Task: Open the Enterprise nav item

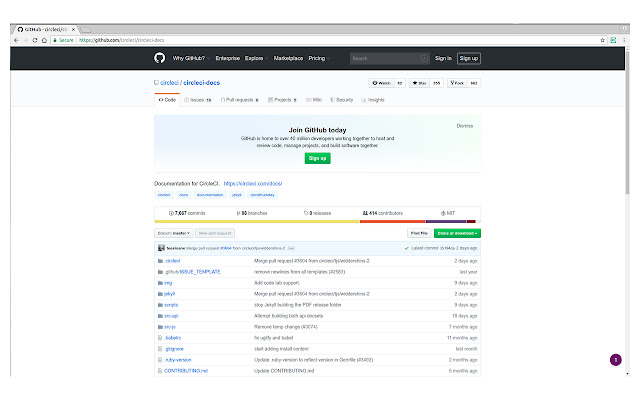Action: click(228, 58)
